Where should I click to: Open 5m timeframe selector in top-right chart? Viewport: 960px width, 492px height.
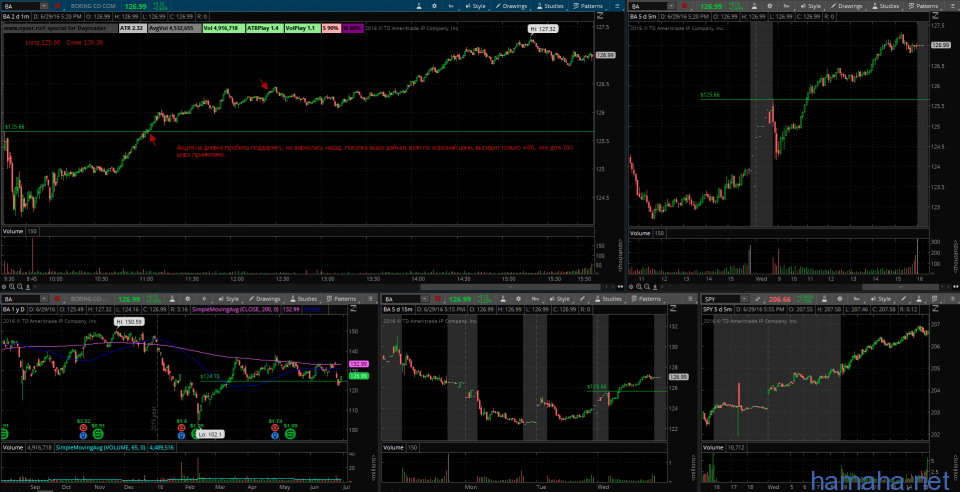tap(787, 6)
